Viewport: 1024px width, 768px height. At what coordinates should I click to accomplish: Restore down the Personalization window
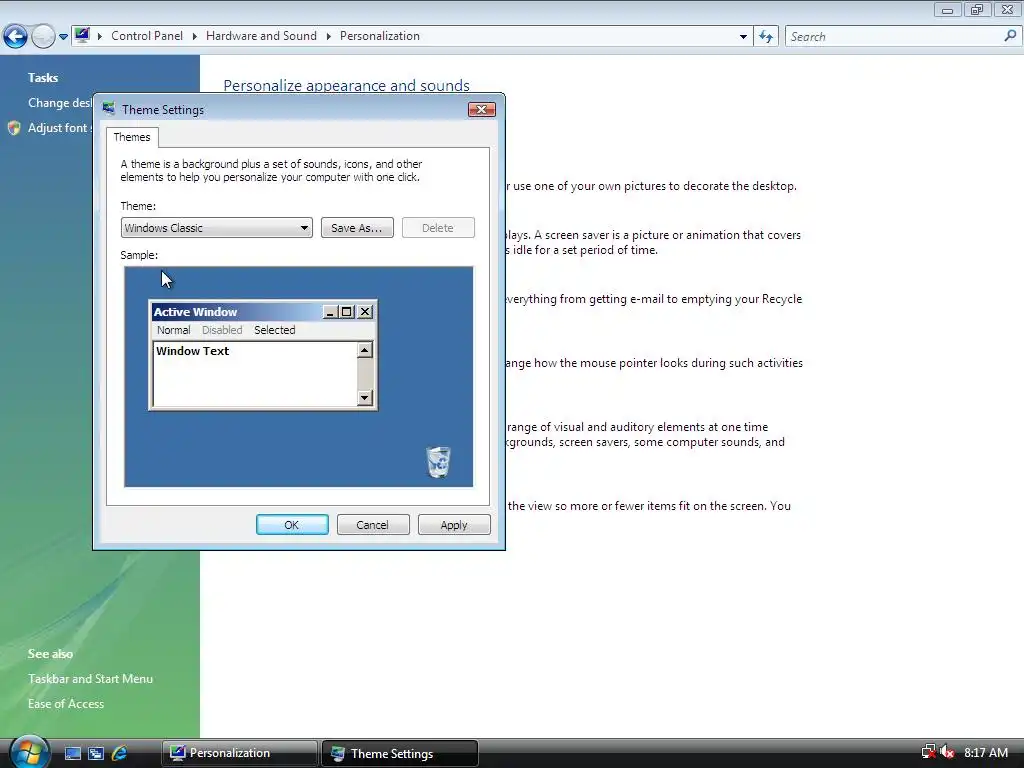977,10
